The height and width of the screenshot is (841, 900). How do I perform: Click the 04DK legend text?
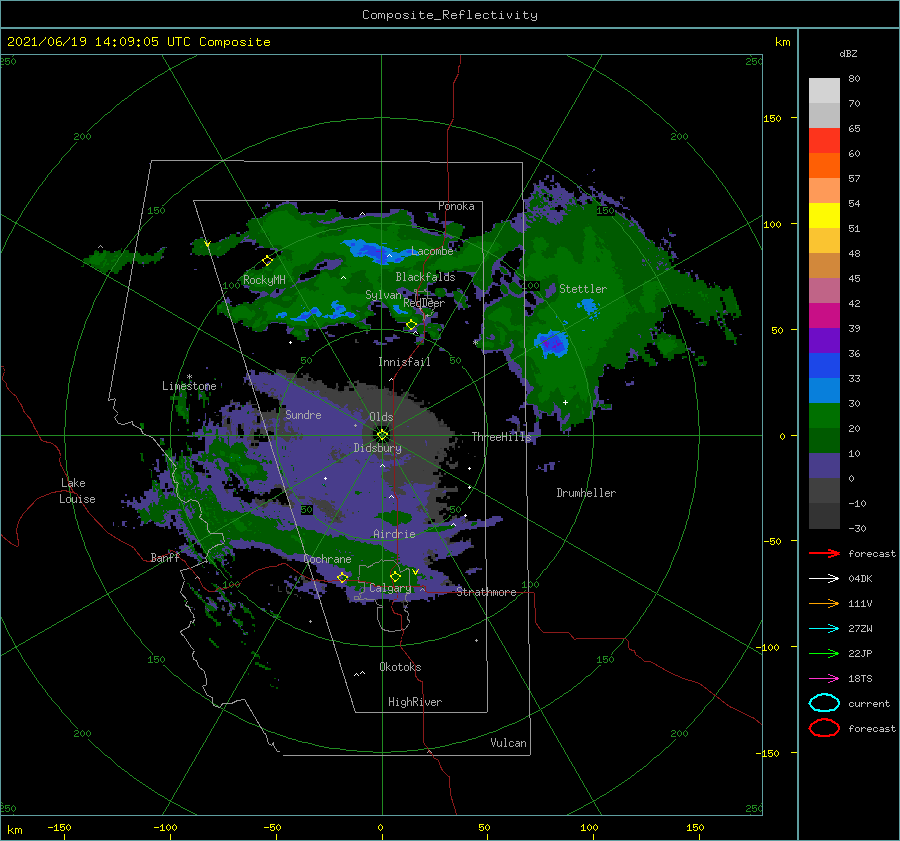tap(860, 578)
